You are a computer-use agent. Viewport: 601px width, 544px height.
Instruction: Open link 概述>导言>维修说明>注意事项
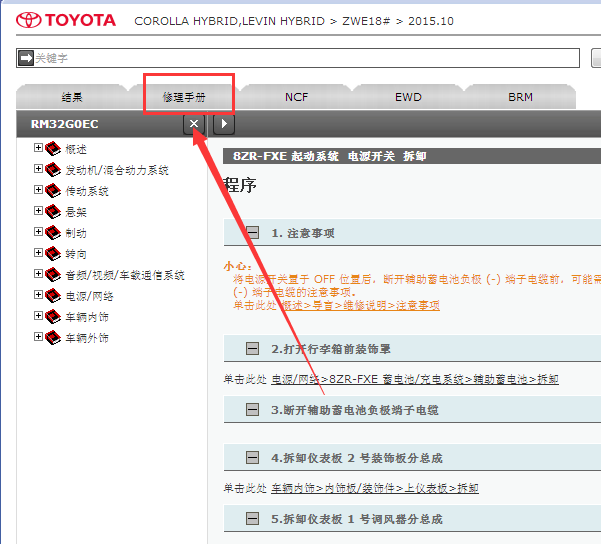point(360,306)
